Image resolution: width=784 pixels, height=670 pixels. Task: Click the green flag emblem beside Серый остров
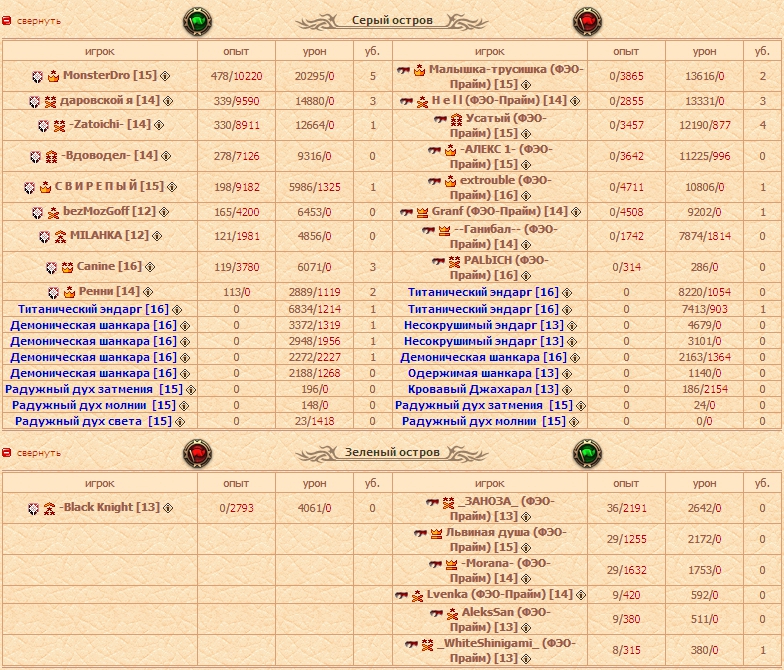[198, 22]
